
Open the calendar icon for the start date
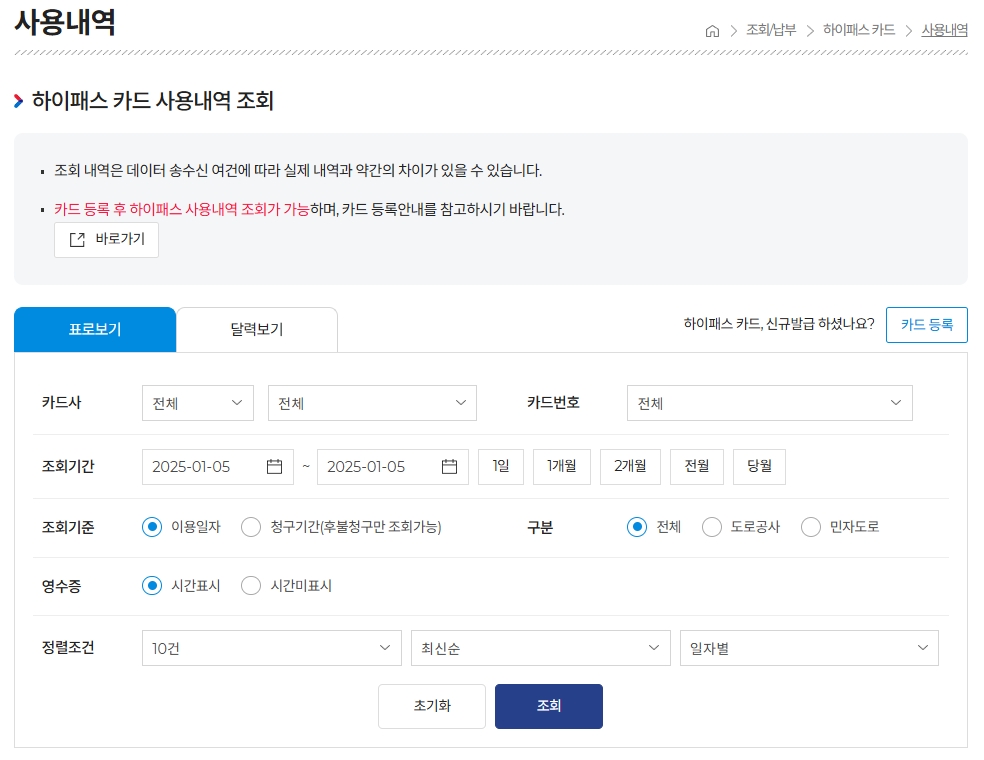(276, 466)
